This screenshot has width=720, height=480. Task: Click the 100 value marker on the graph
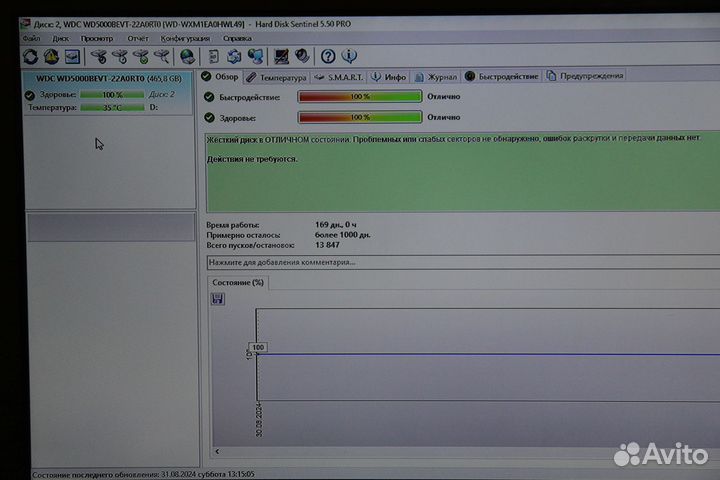(x=258, y=348)
